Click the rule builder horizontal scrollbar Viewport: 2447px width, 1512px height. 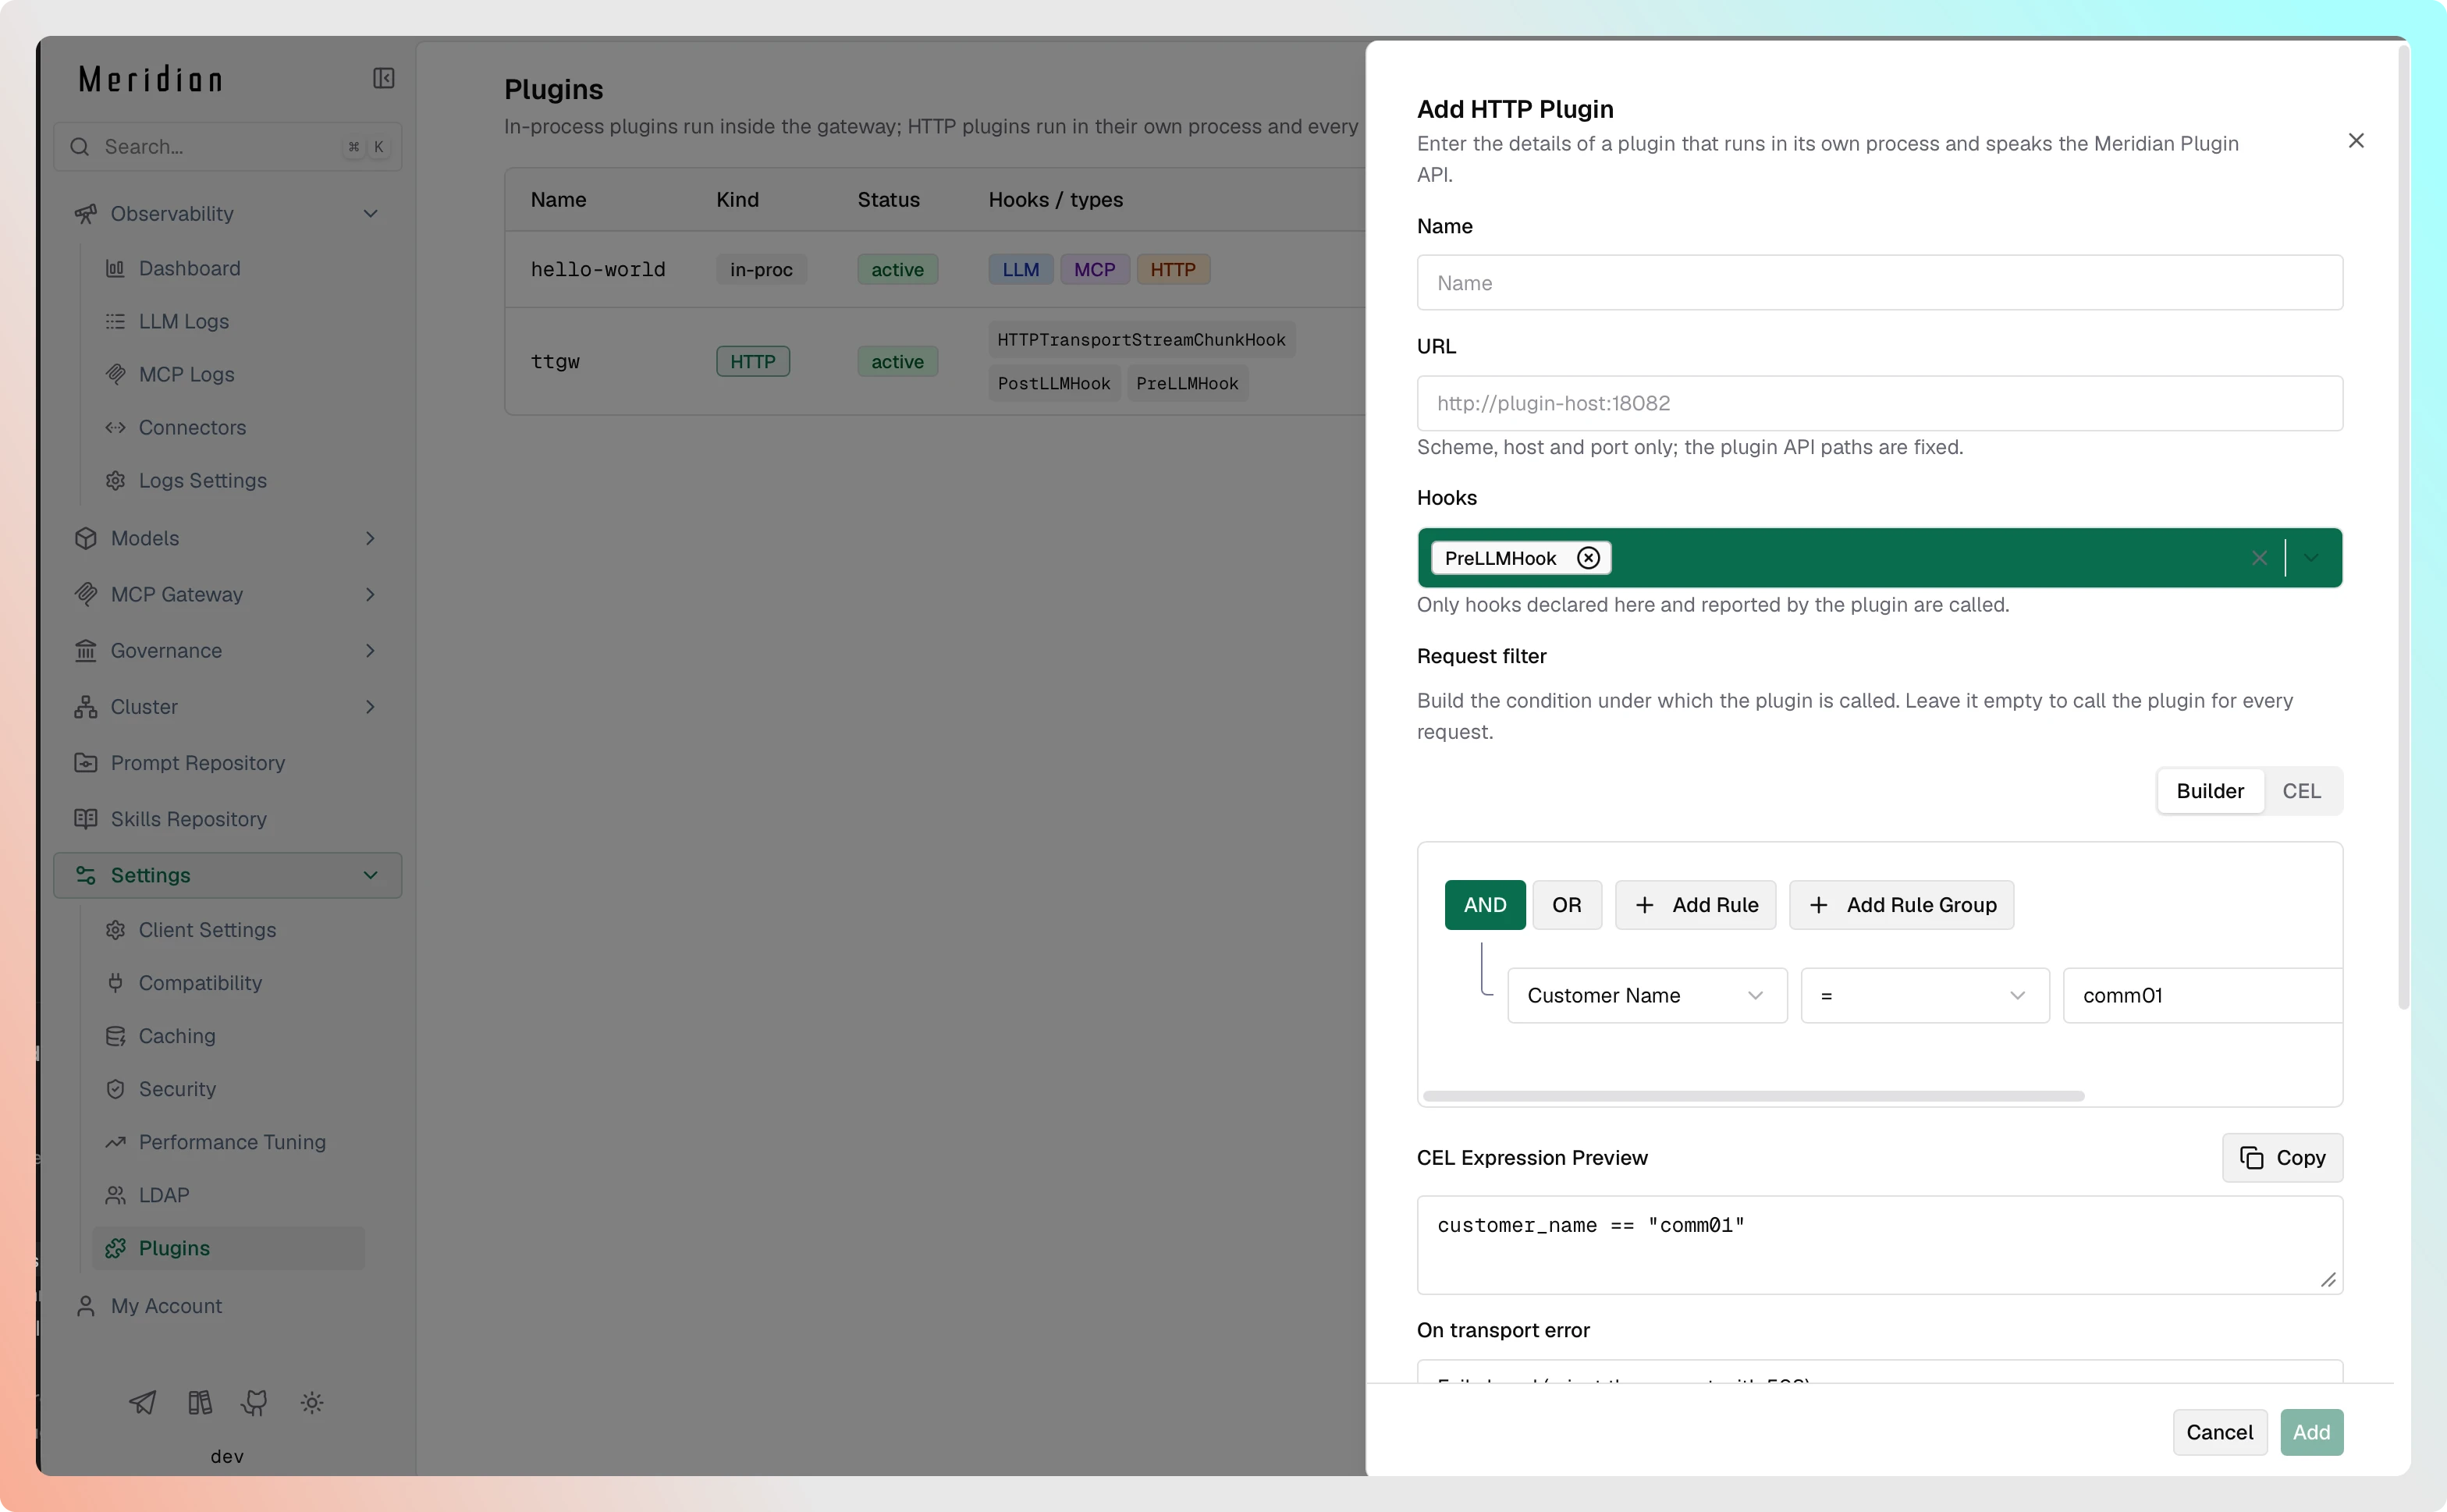coord(1753,1096)
